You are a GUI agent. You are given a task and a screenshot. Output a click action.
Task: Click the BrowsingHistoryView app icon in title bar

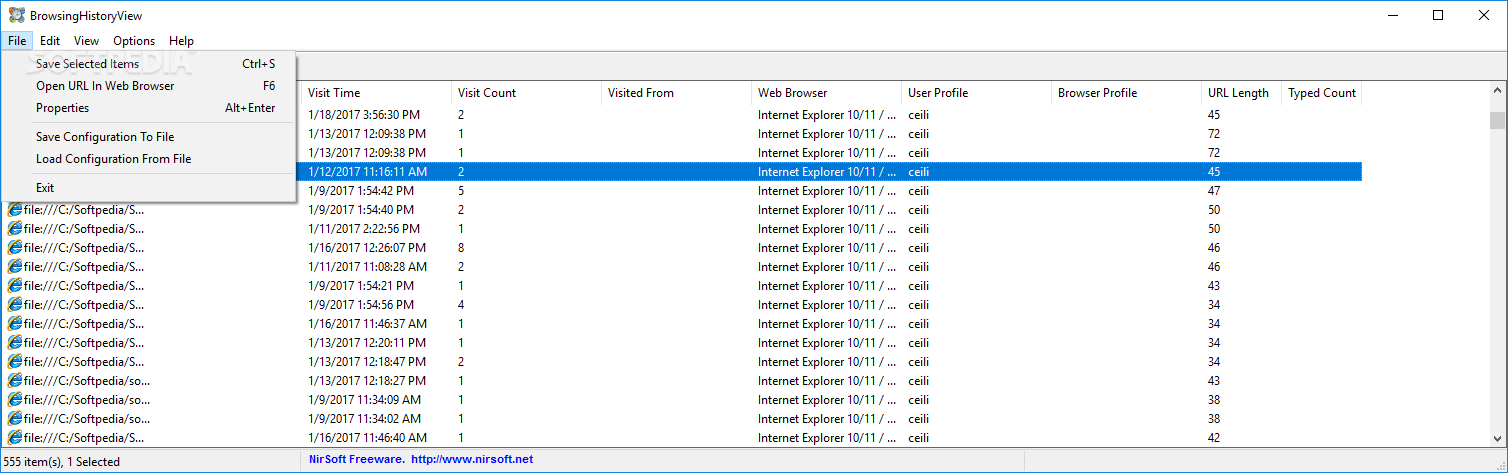pyautogui.click(x=16, y=15)
